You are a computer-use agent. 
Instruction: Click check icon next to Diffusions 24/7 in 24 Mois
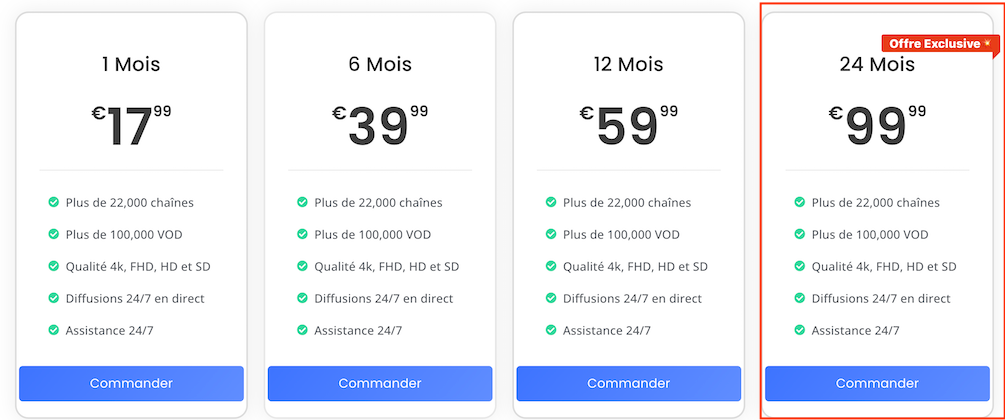[x=800, y=298]
